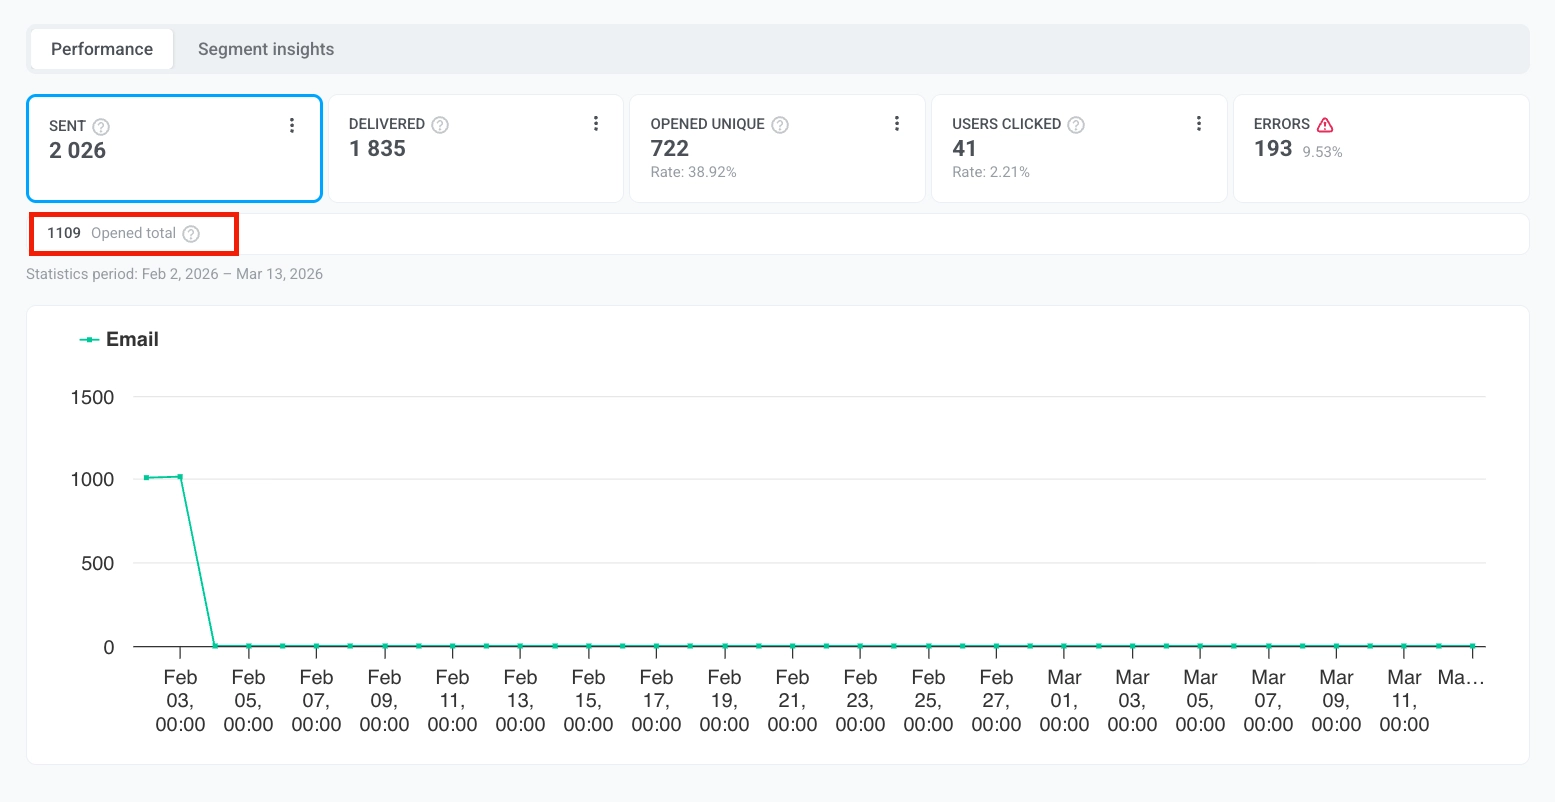This screenshot has height=802, width=1555.
Task: Click the help icon beside Opened total
Action: (190, 233)
